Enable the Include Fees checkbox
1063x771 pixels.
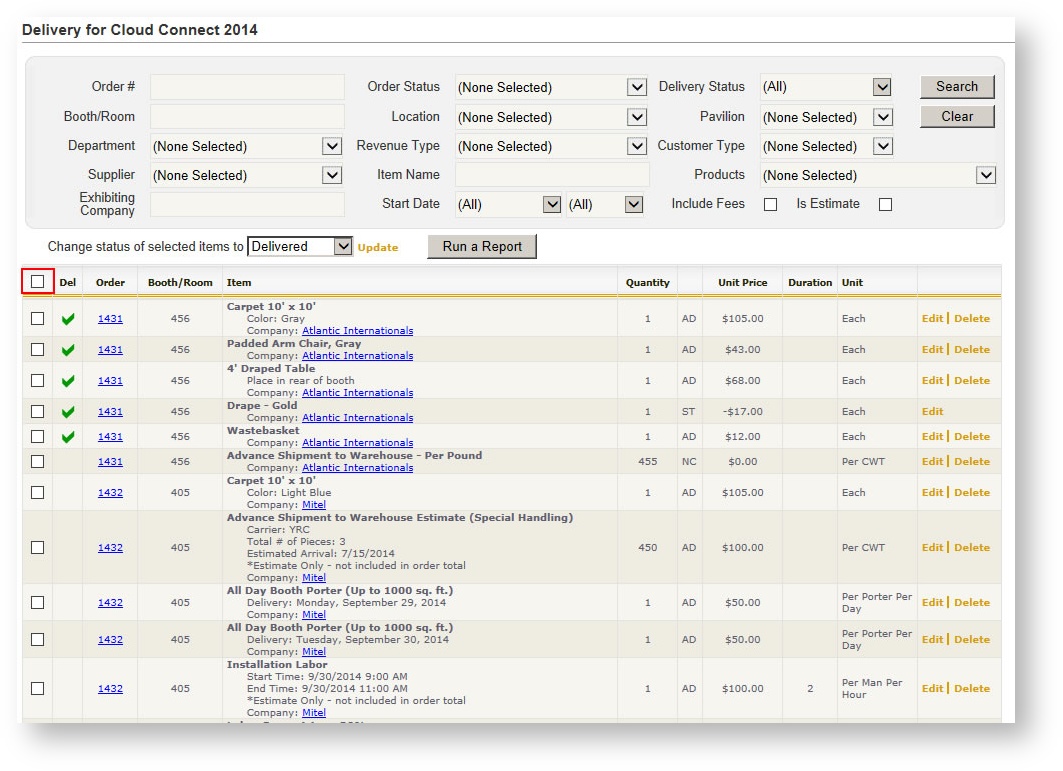770,204
